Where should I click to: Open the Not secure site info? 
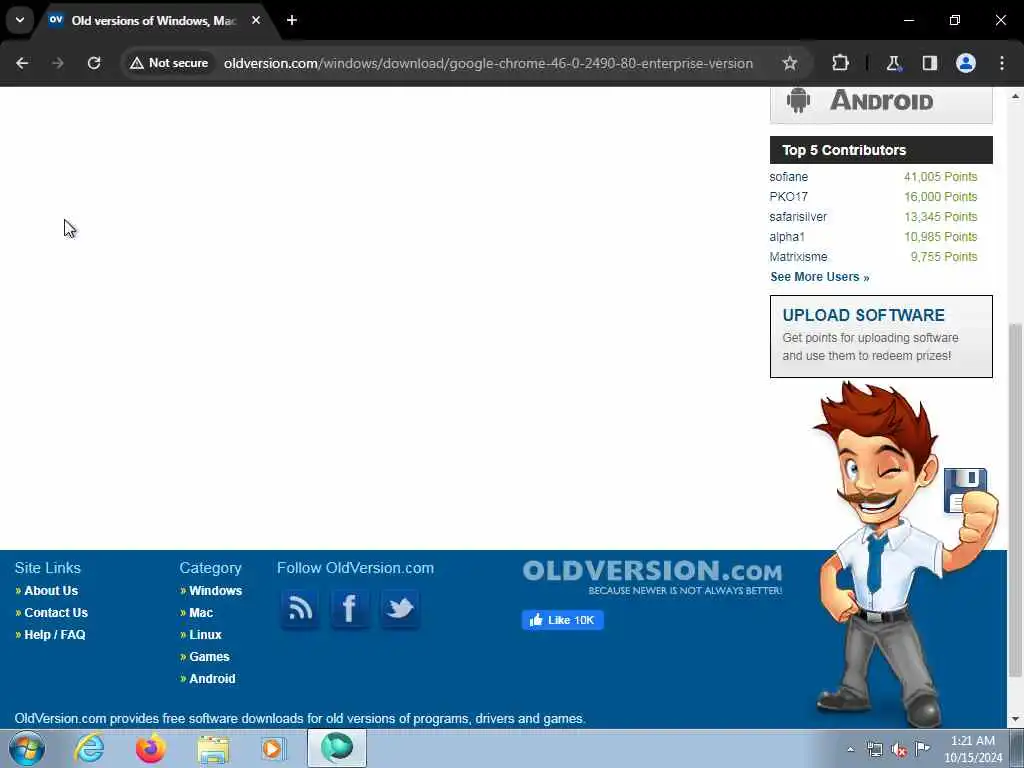[x=169, y=63]
